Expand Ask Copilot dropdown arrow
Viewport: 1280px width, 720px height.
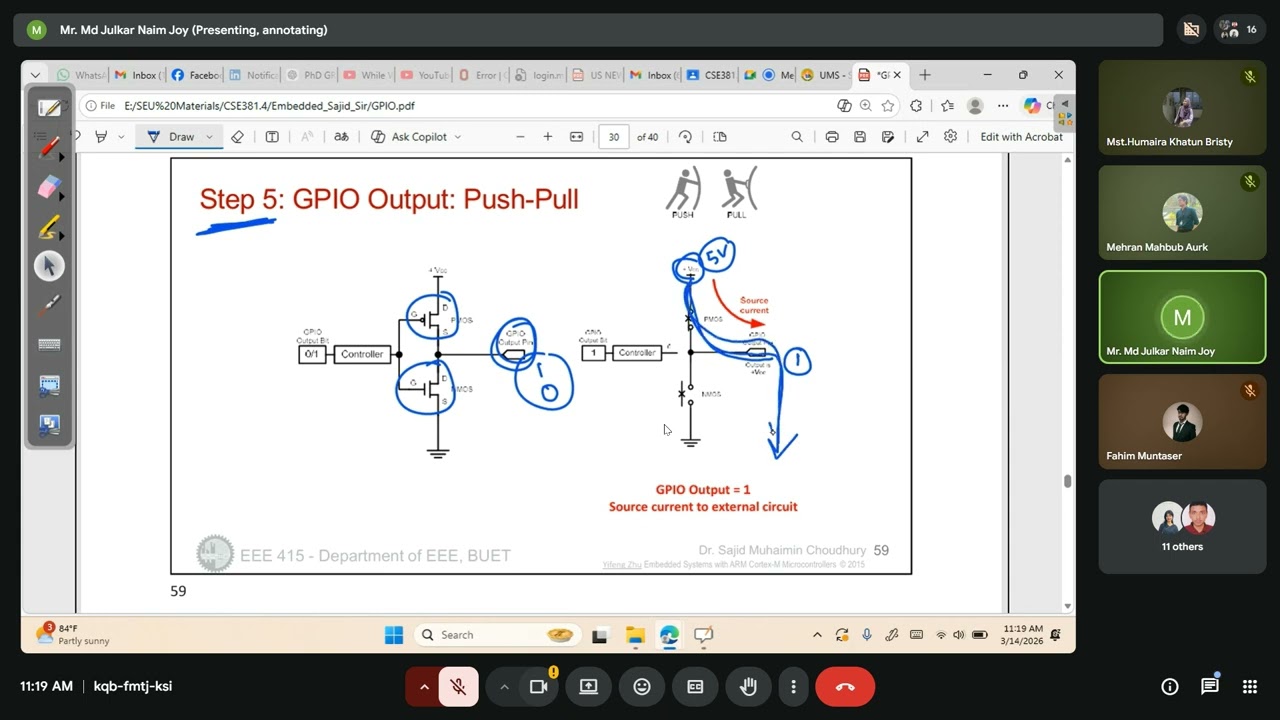pyautogui.click(x=458, y=137)
